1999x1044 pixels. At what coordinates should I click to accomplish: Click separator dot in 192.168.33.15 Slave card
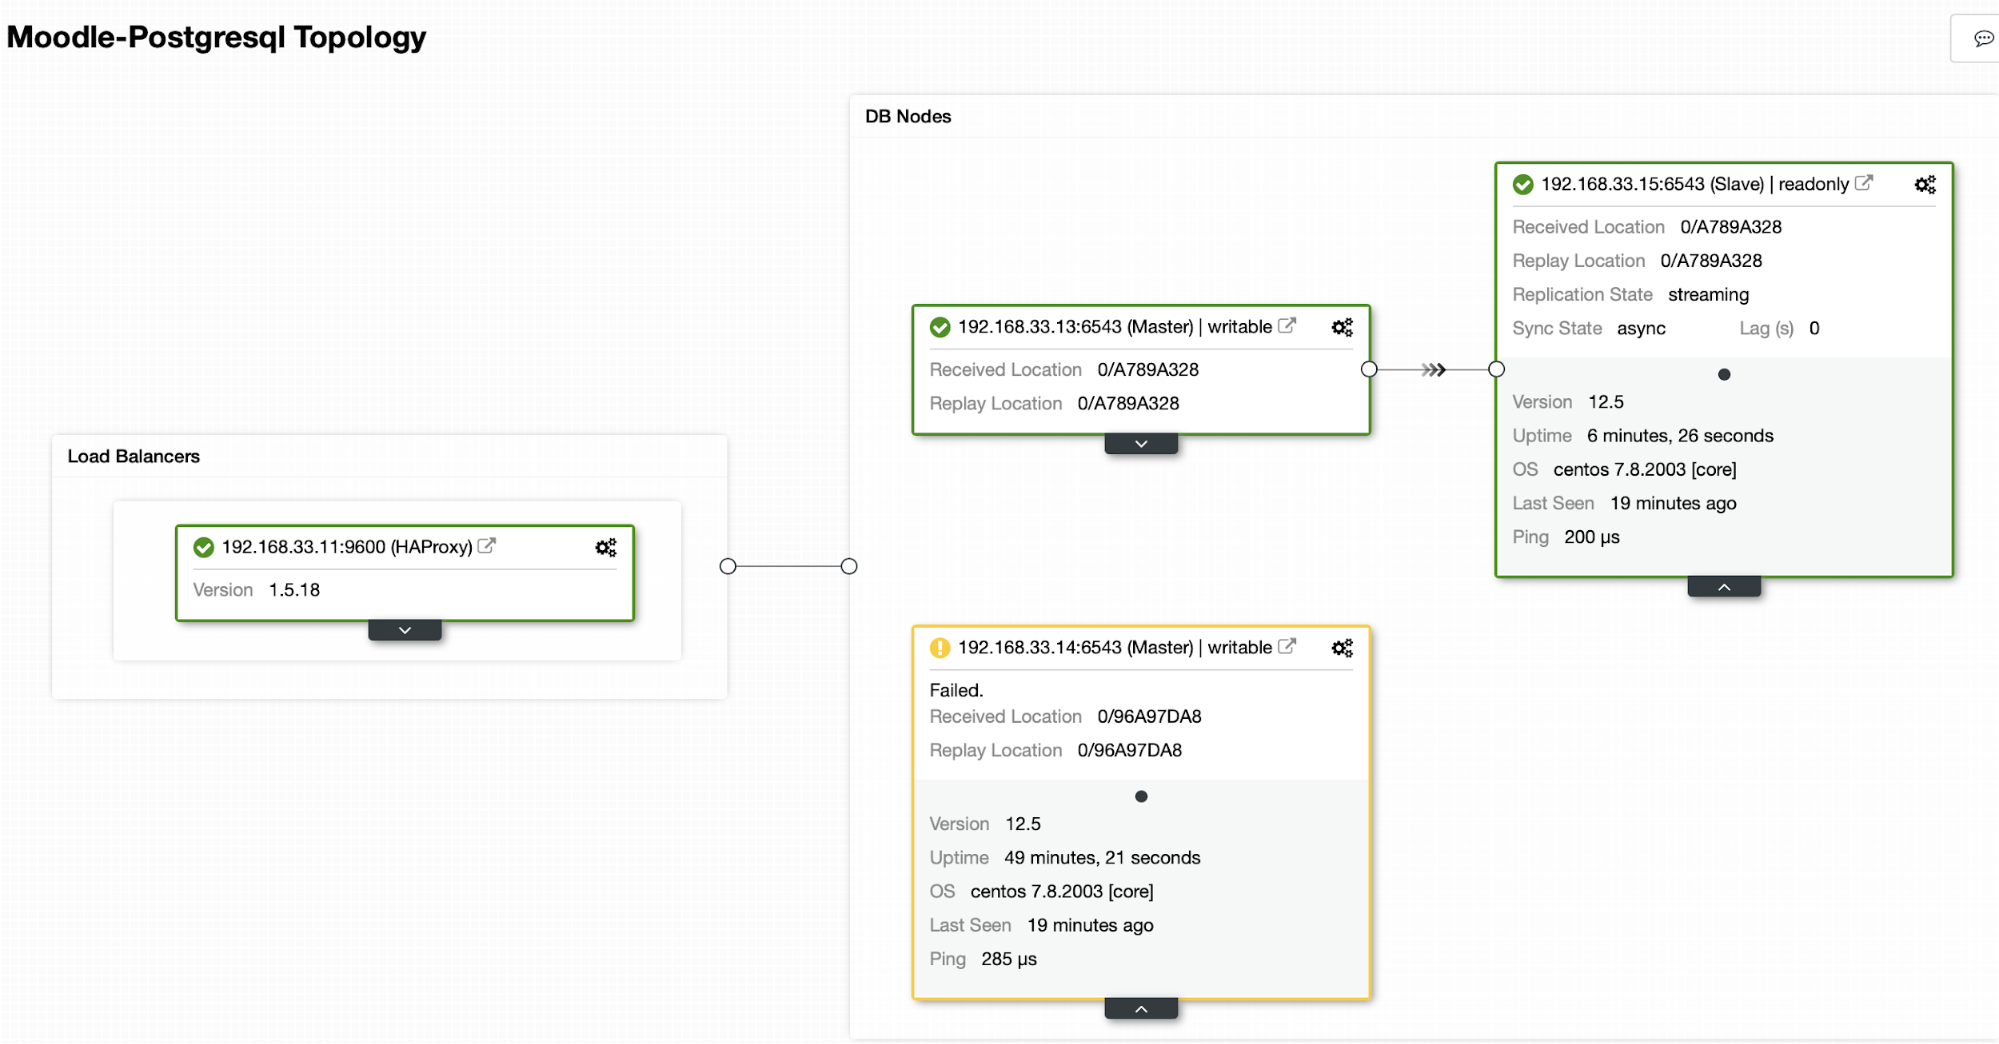coord(1724,375)
